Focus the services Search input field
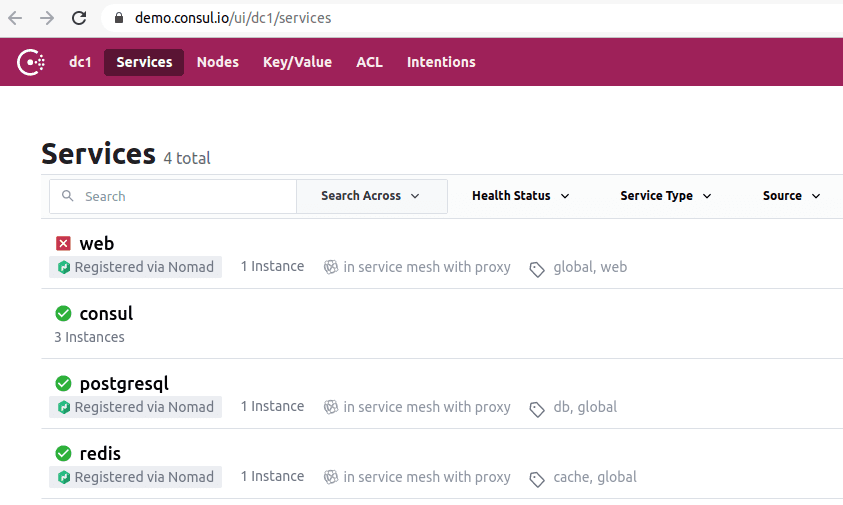 pyautogui.click(x=173, y=196)
